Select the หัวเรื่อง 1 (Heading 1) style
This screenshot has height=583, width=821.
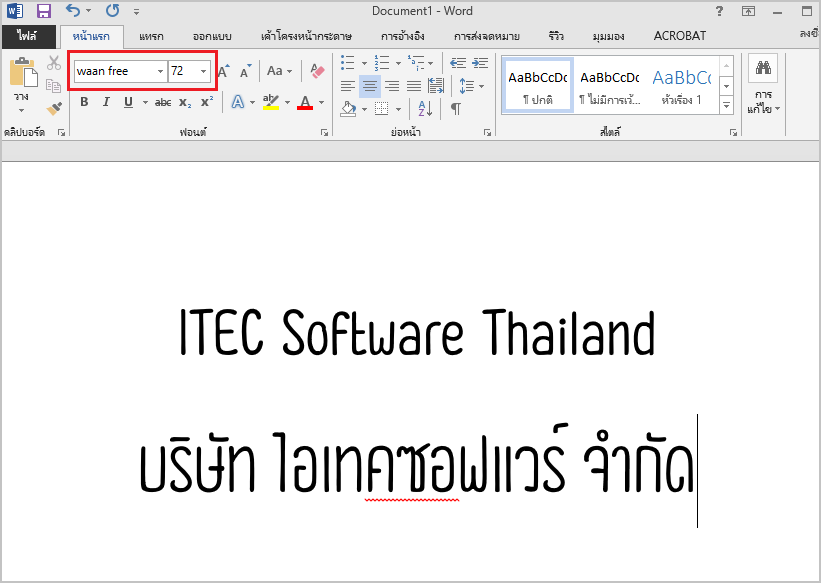(x=682, y=86)
